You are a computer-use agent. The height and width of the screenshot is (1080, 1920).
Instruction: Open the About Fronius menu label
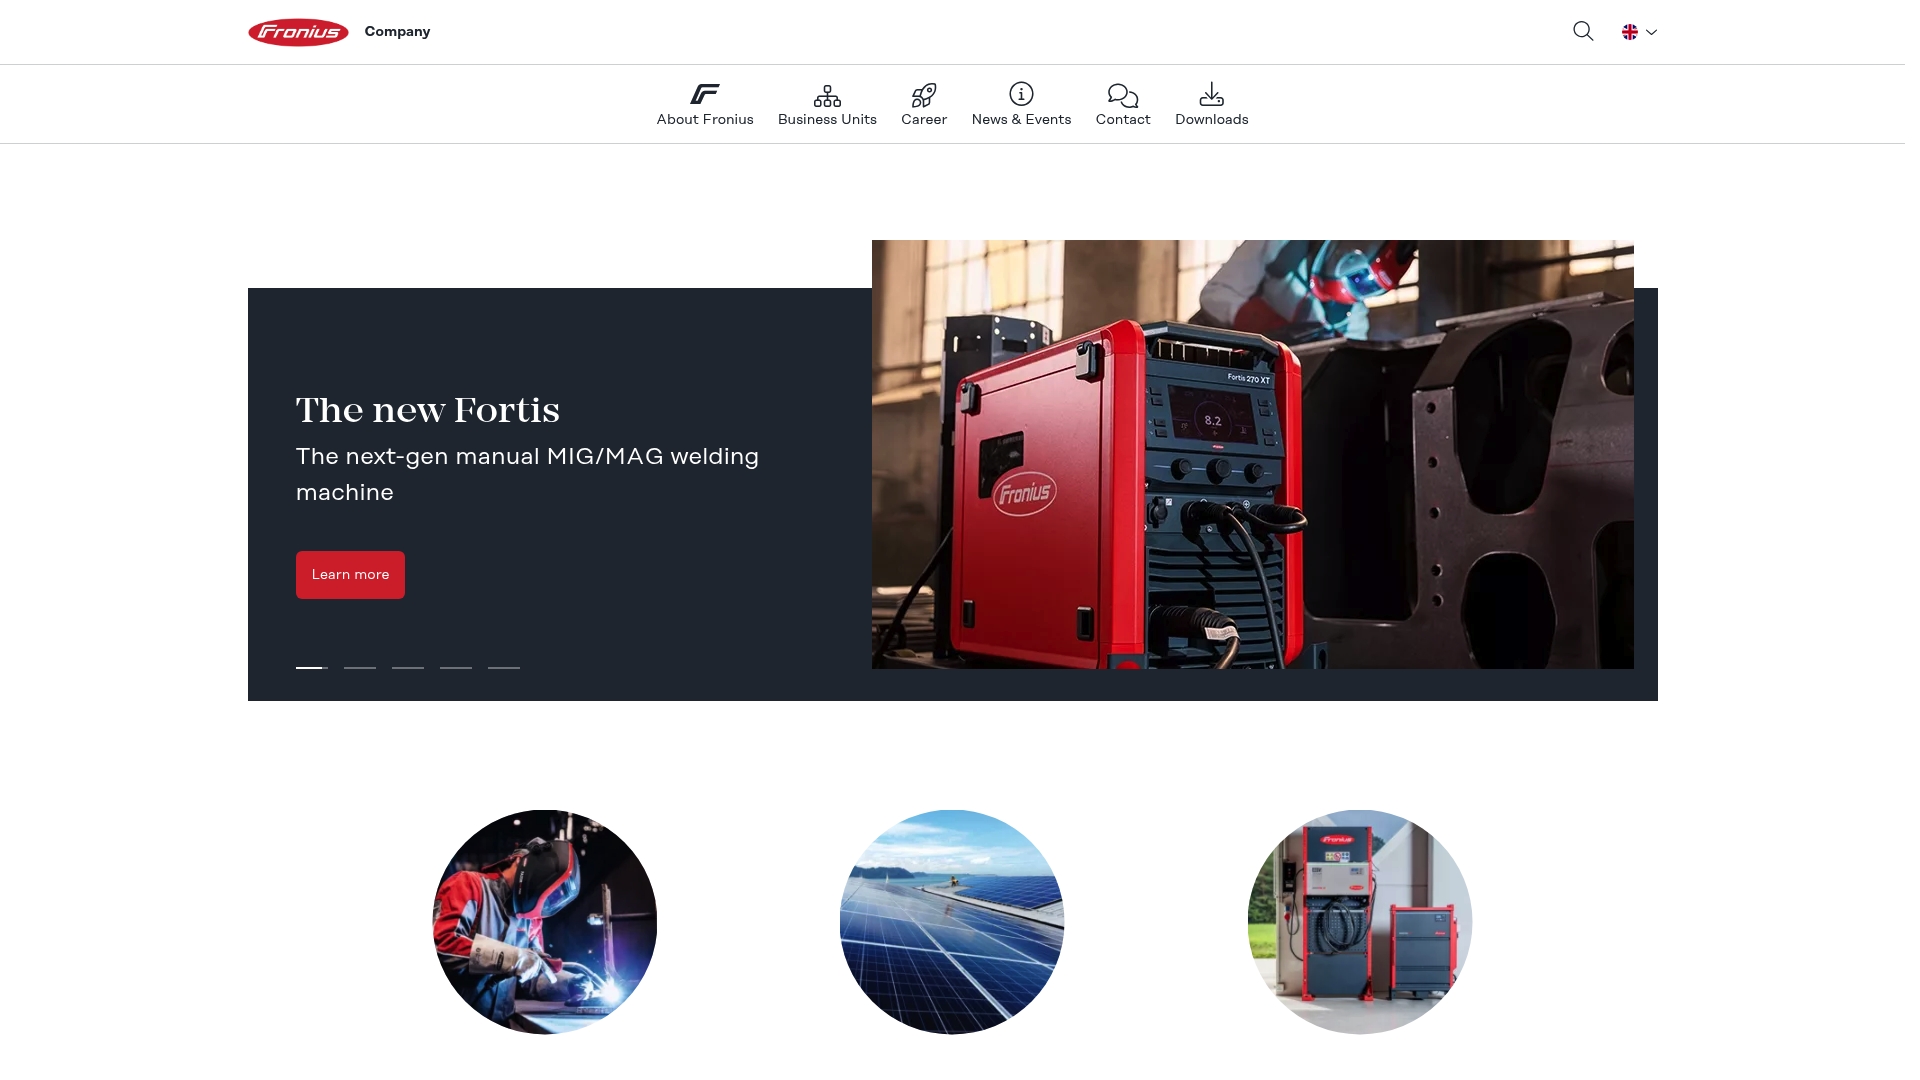pyautogui.click(x=705, y=119)
